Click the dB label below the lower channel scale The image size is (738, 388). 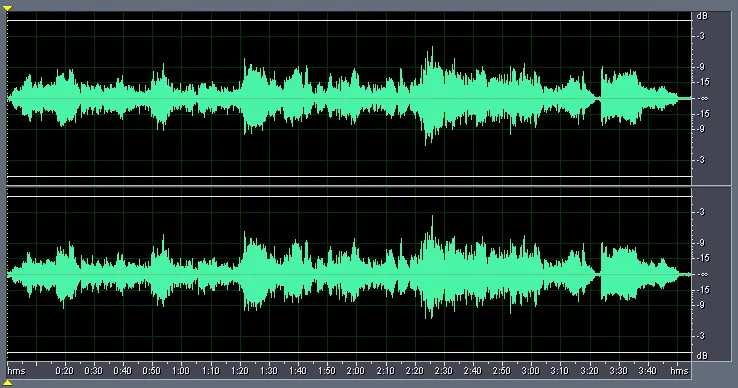(x=702, y=356)
